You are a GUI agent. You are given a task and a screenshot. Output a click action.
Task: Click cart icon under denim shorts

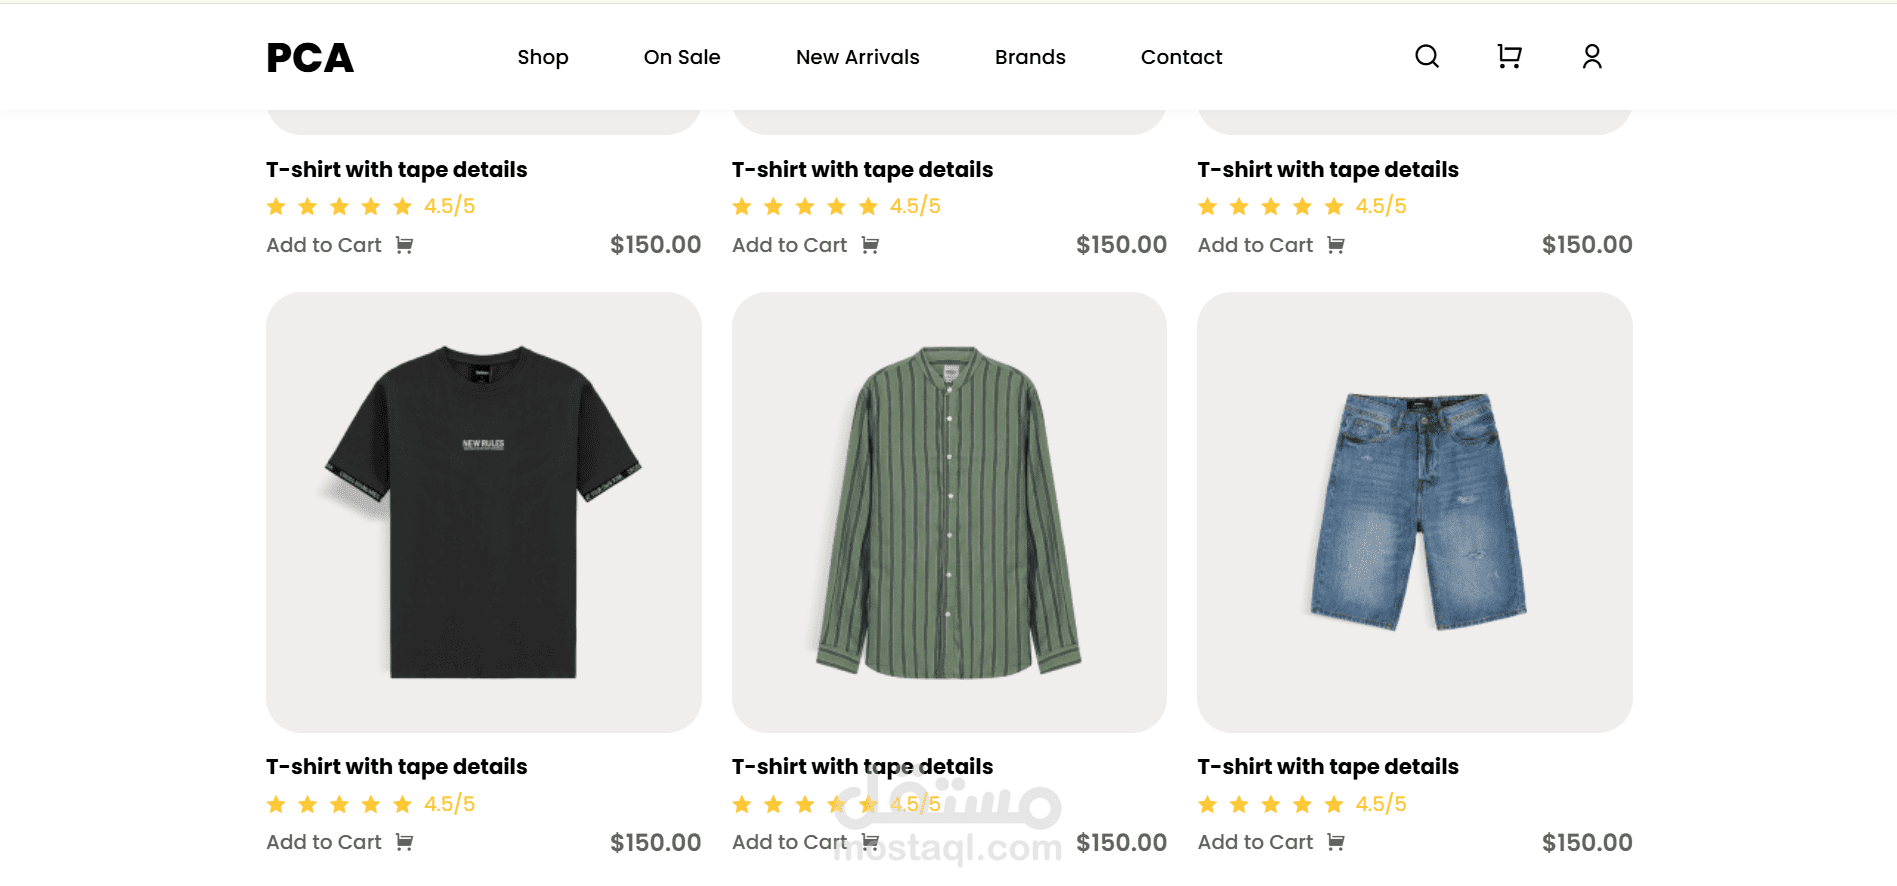click(x=1336, y=843)
